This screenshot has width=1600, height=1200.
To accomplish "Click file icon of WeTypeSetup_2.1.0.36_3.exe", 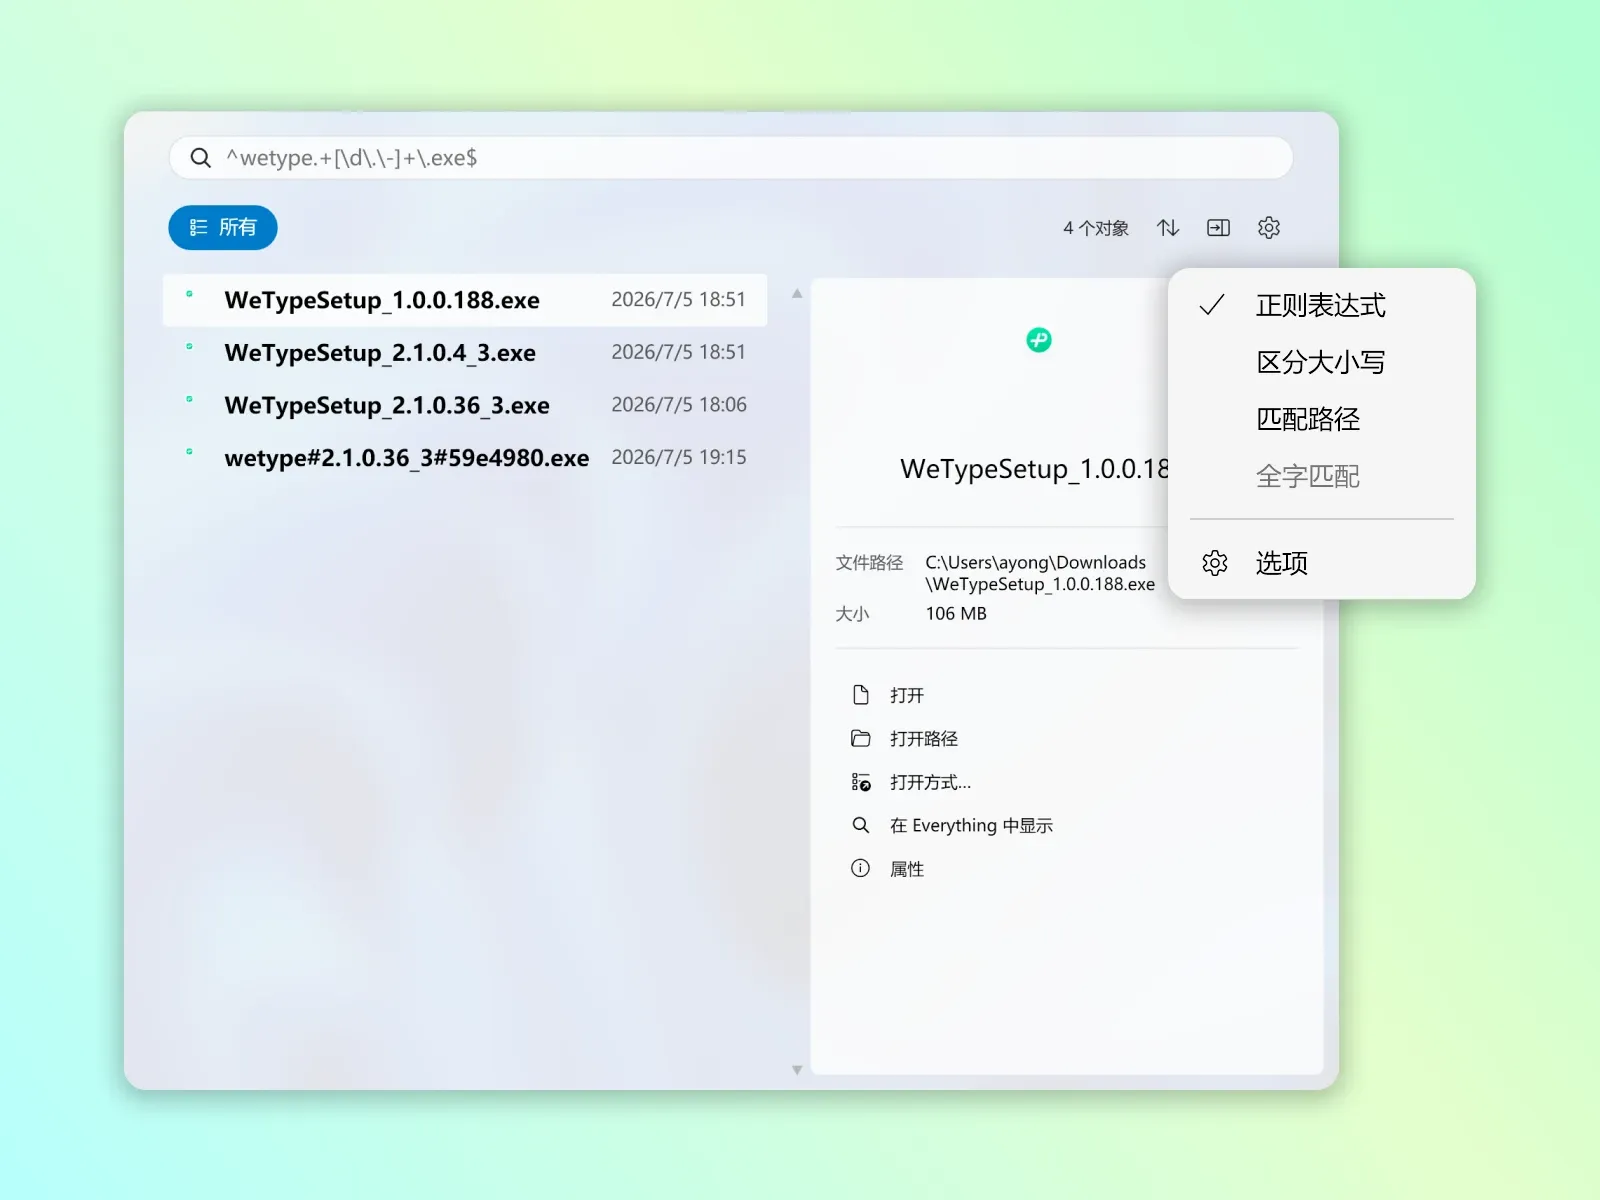I will click(189, 399).
